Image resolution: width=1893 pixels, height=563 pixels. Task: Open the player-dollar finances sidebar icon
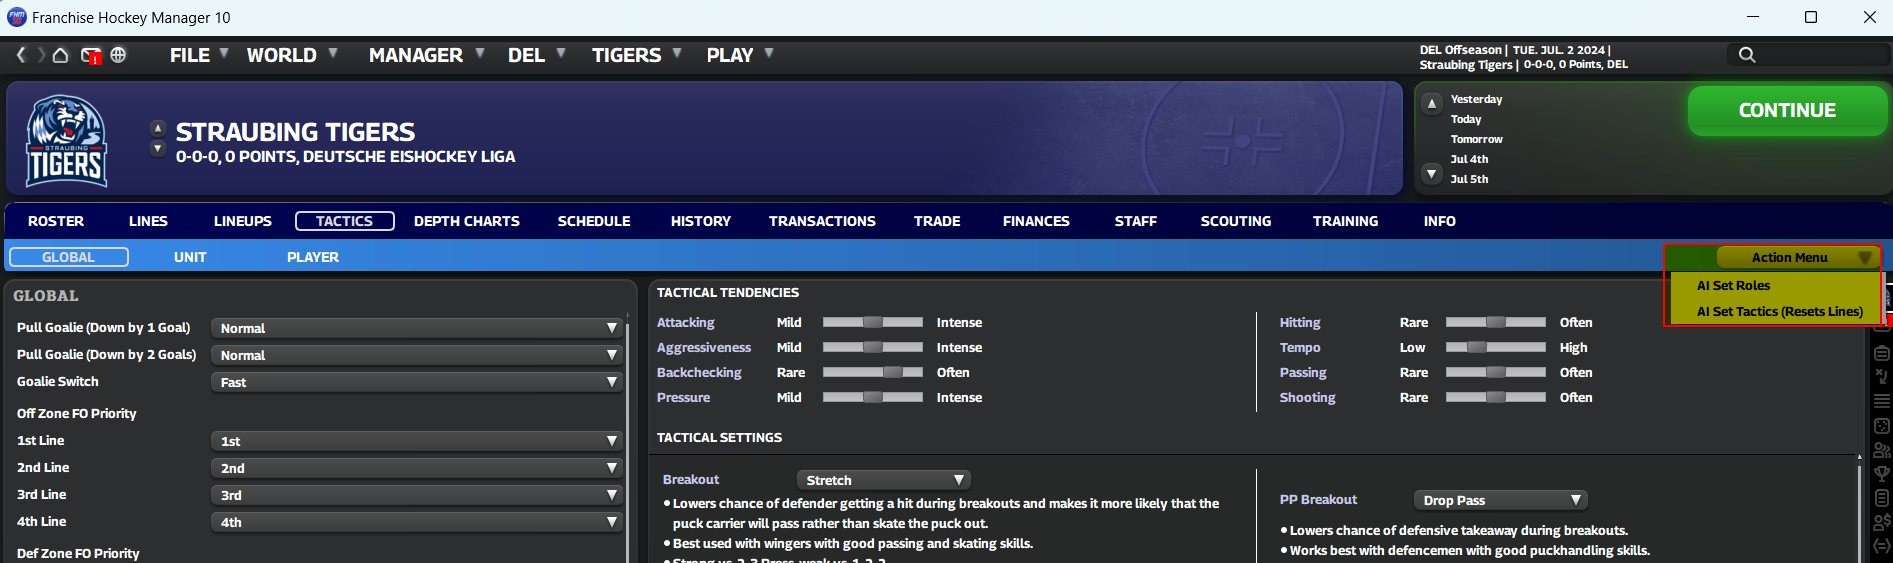coord(1882,522)
